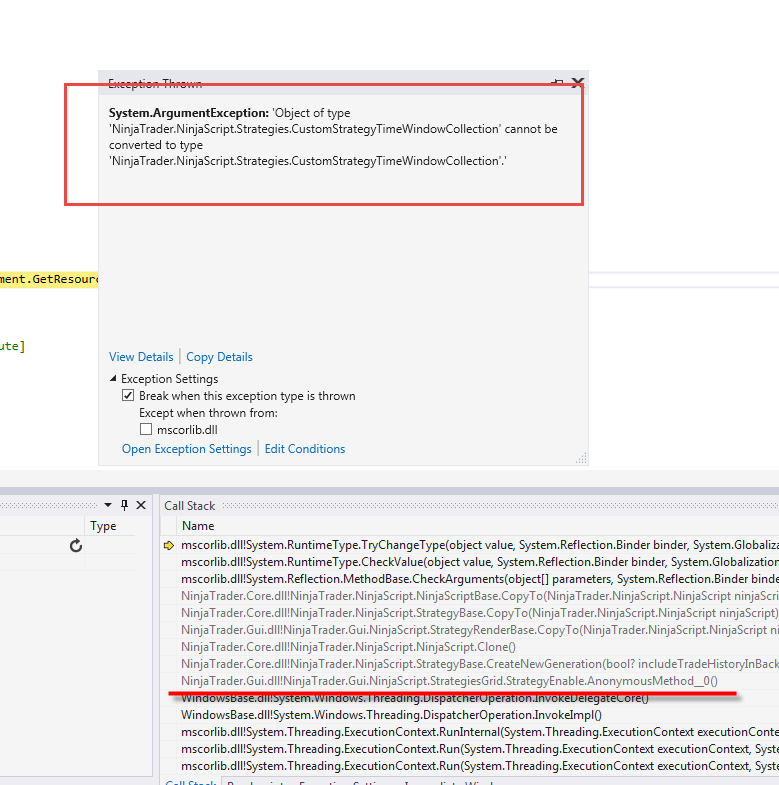The width and height of the screenshot is (779, 785).
Task: Collapse the Exception Settings section
Action: (113, 378)
